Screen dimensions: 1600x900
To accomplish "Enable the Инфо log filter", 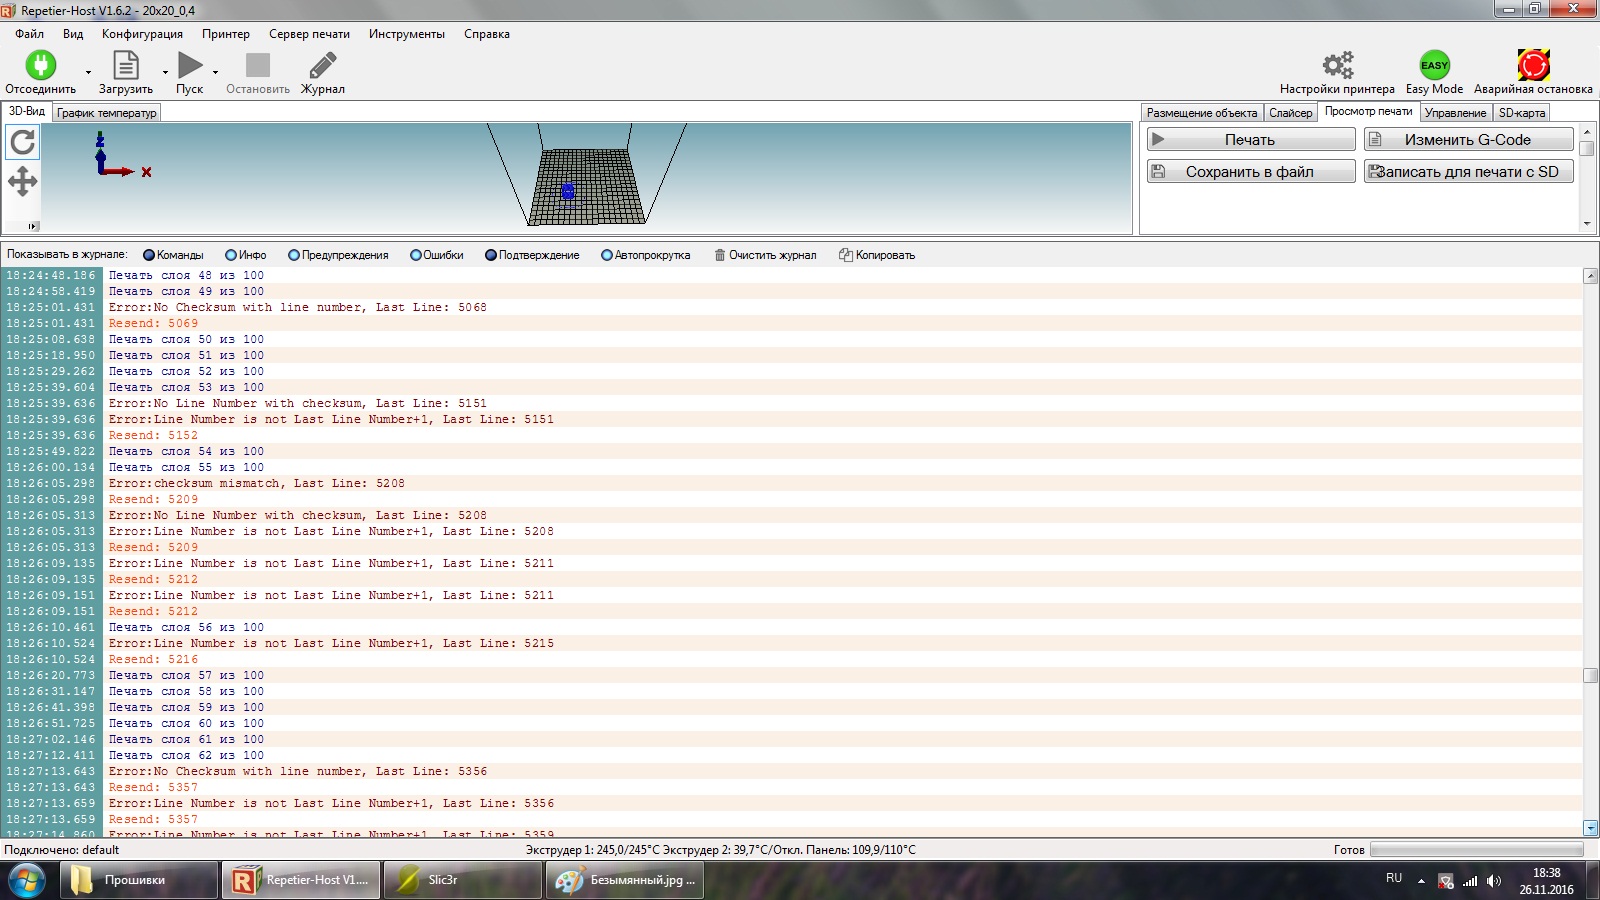I will coord(231,255).
